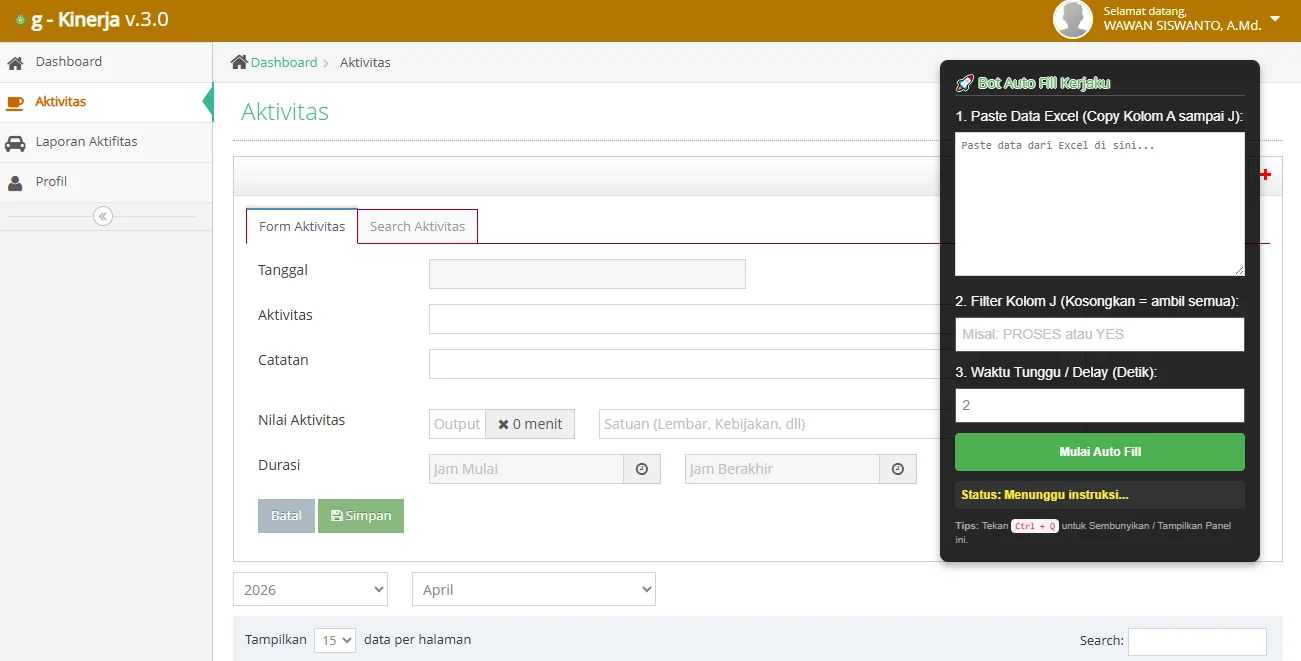Viewport: 1301px width, 661px height.
Task: Click the Aktivitas page heading
Action: pyautogui.click(x=285, y=112)
